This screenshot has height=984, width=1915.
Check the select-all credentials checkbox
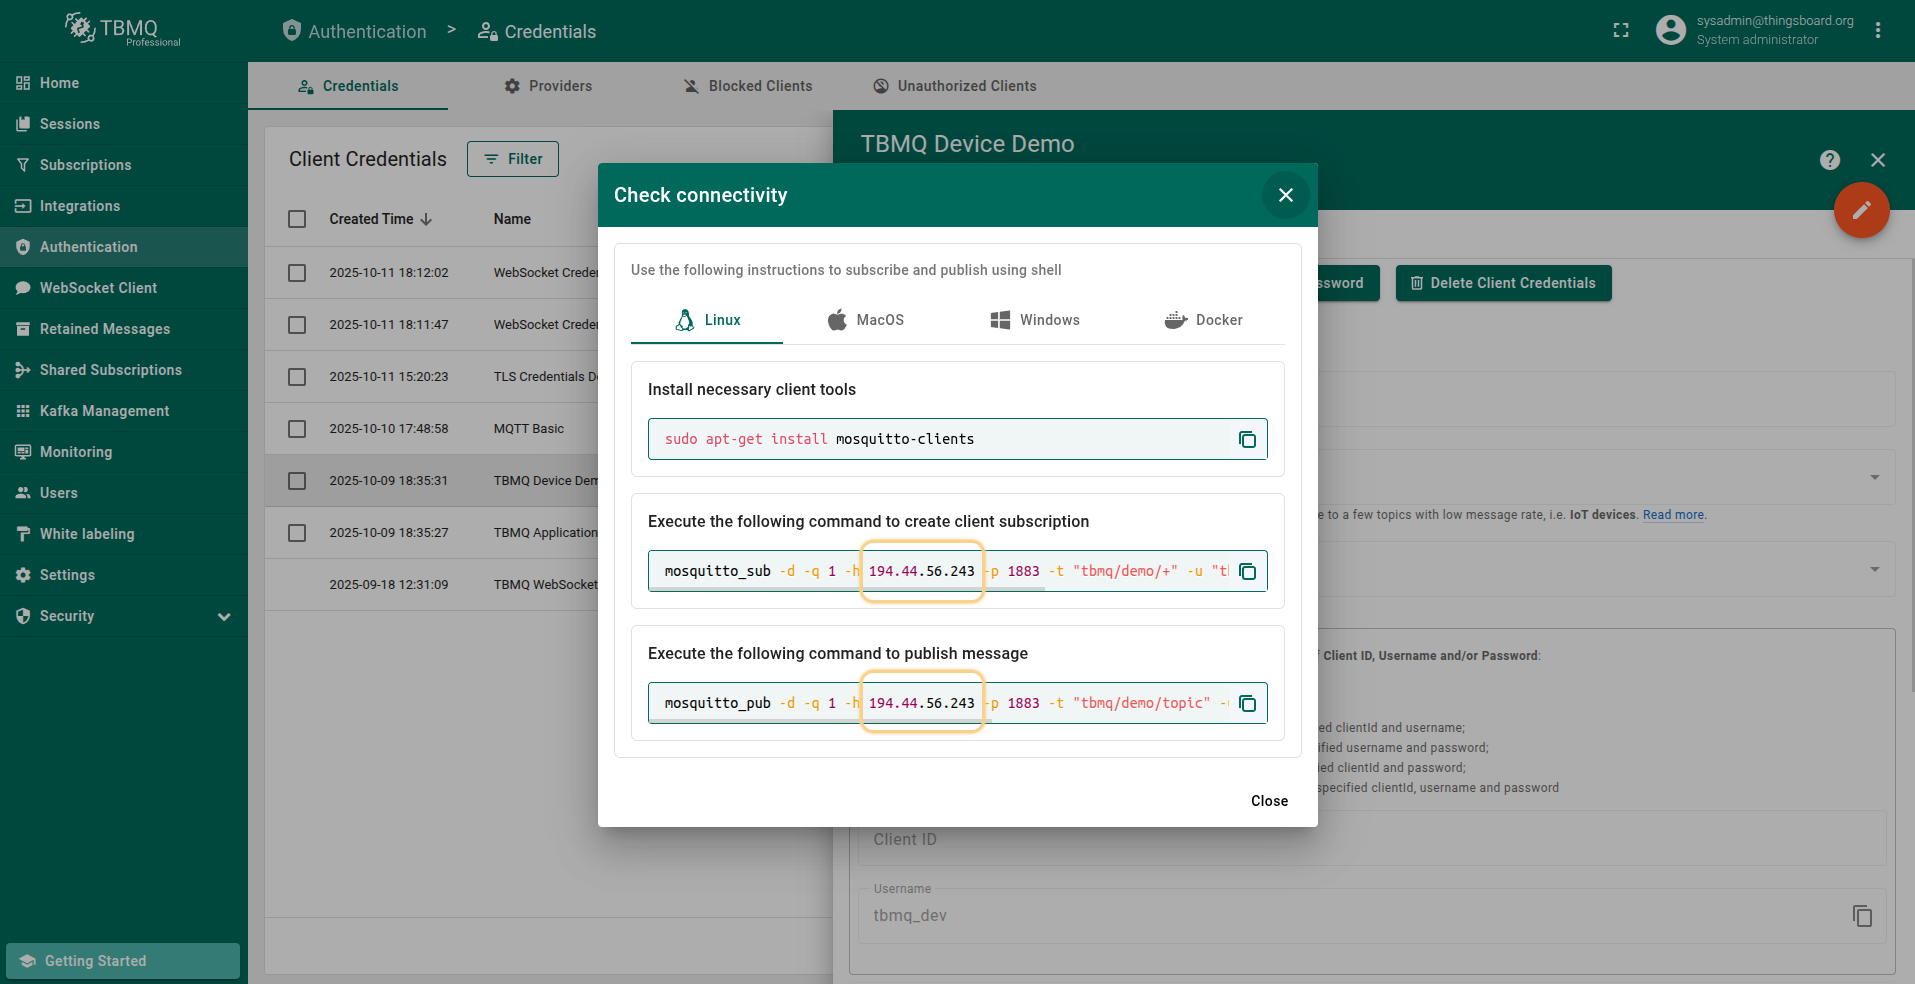pos(297,219)
